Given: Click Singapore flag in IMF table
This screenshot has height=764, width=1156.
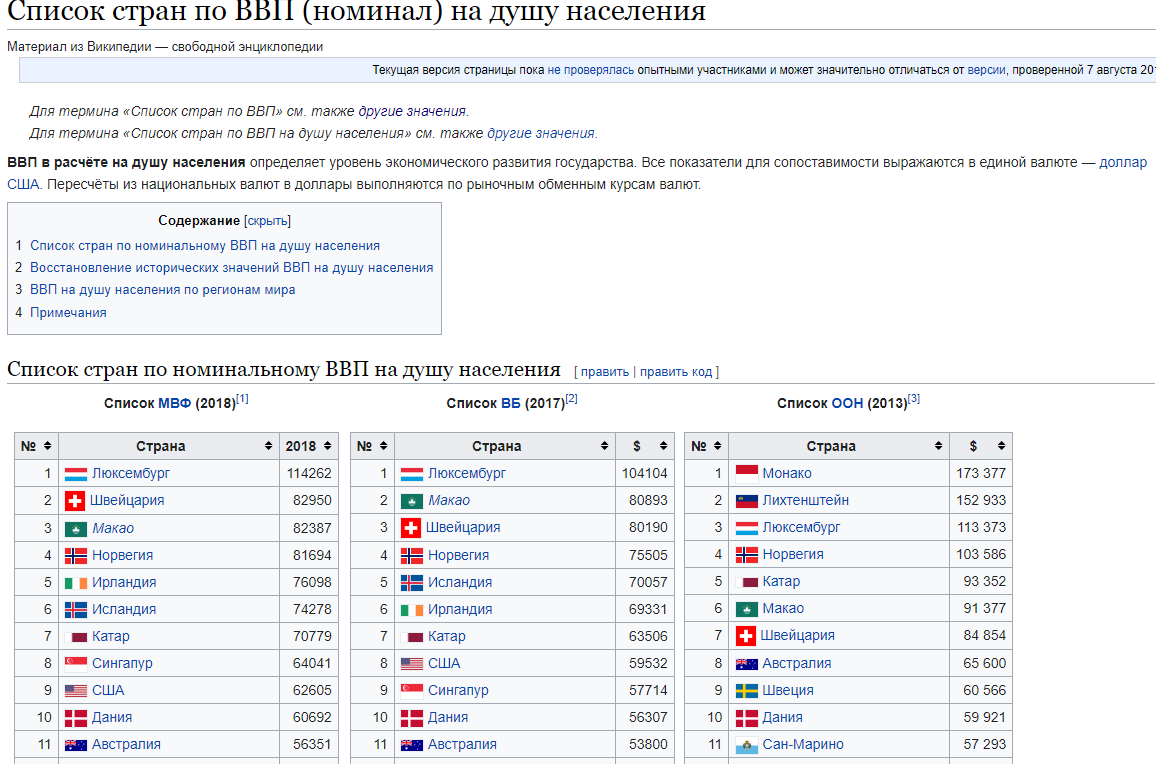Looking at the screenshot, I should coord(75,664).
